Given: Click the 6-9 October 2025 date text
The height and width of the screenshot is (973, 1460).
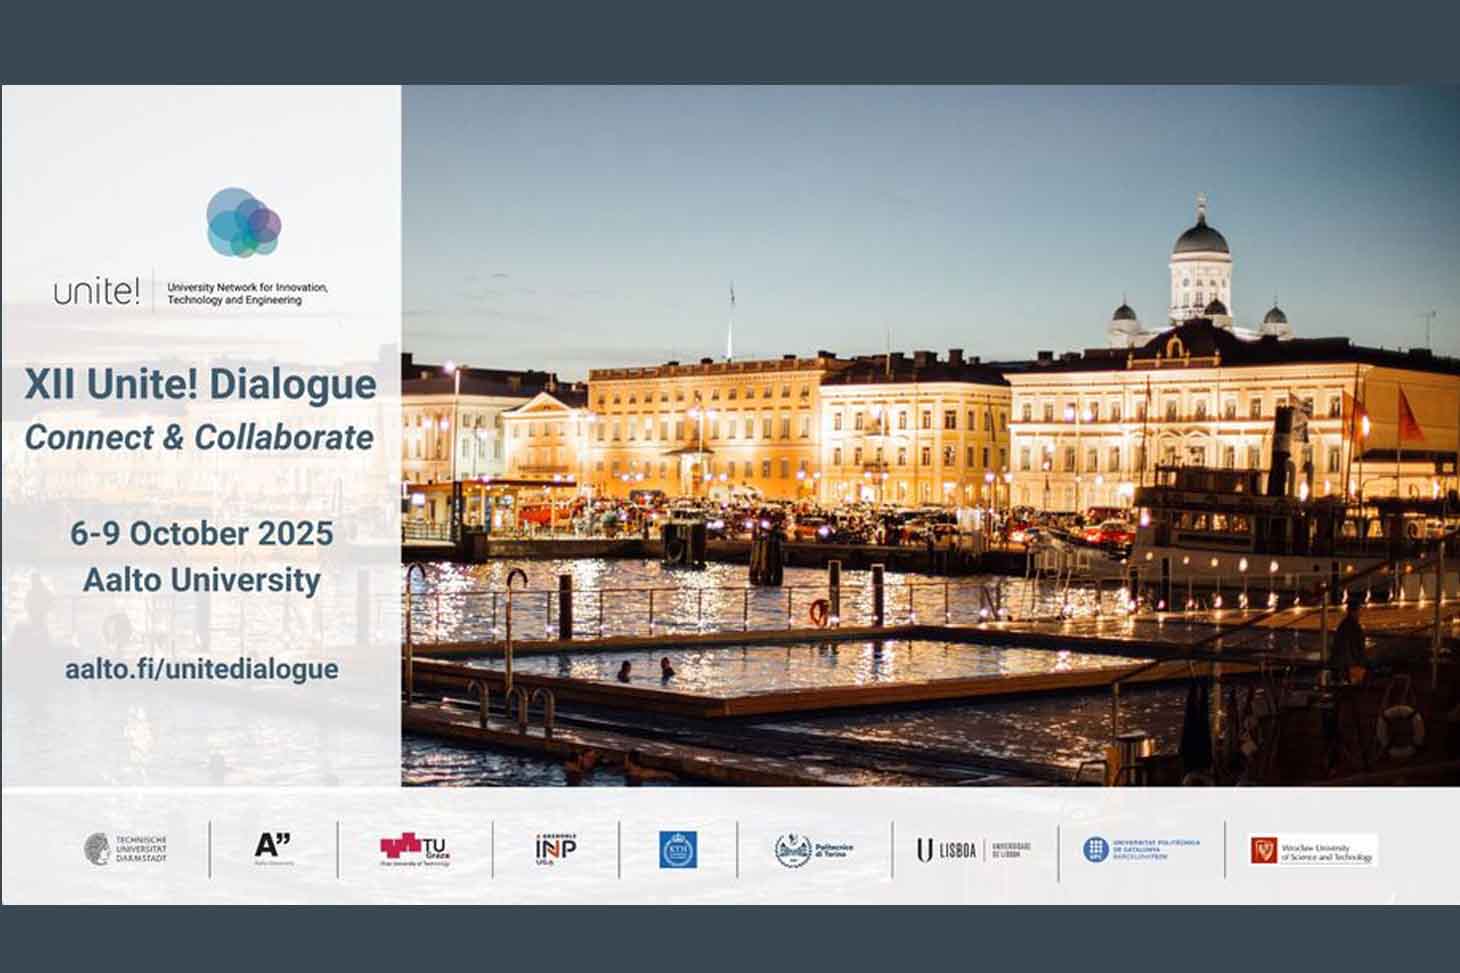Looking at the screenshot, I should click(201, 533).
